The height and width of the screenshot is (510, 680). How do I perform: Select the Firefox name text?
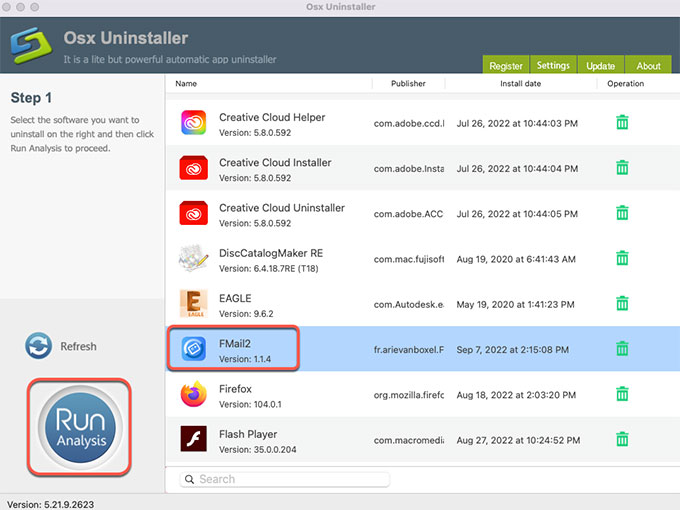click(x=235, y=389)
